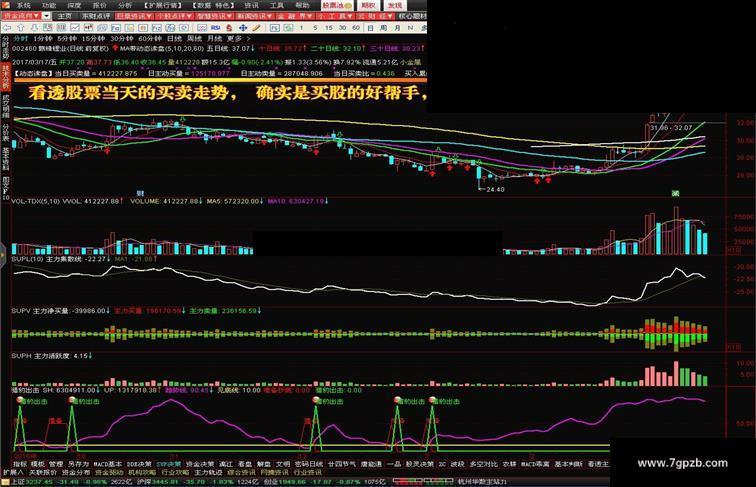Open the 关联报价 bottom tab
The height and width of the screenshot is (487, 756).
pos(43,473)
